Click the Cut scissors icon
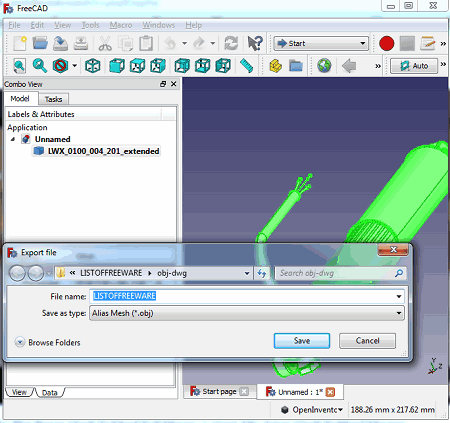Screen dimensions: 450x423 point(105,44)
